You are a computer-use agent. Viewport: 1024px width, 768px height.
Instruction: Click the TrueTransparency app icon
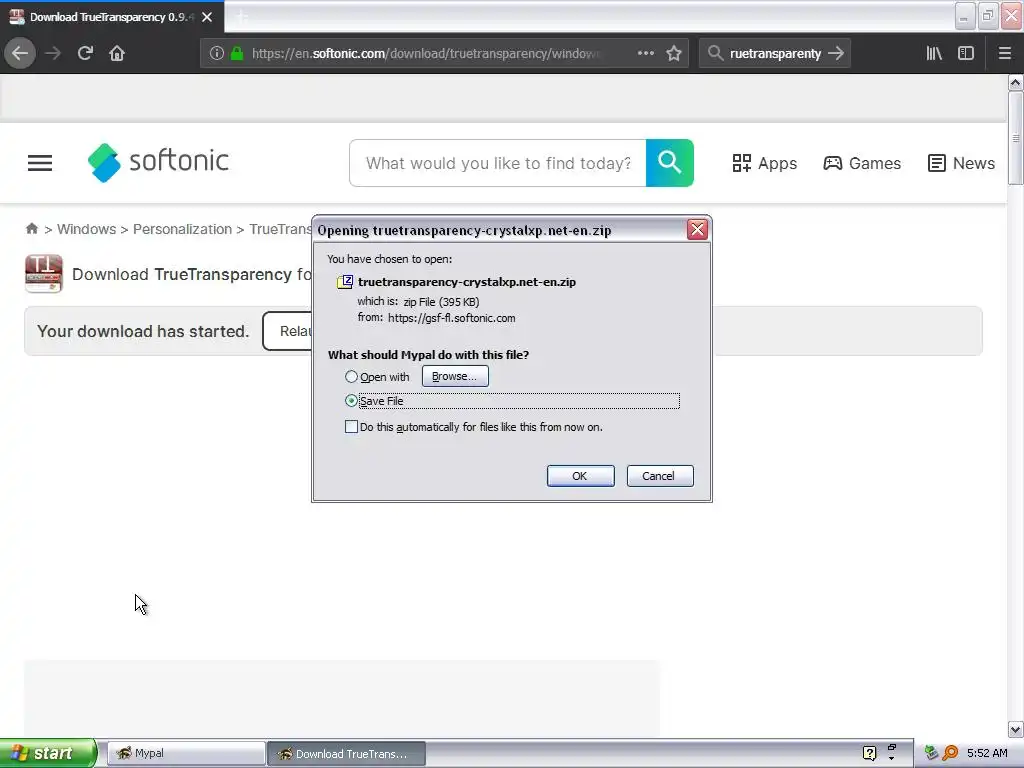[x=44, y=273]
